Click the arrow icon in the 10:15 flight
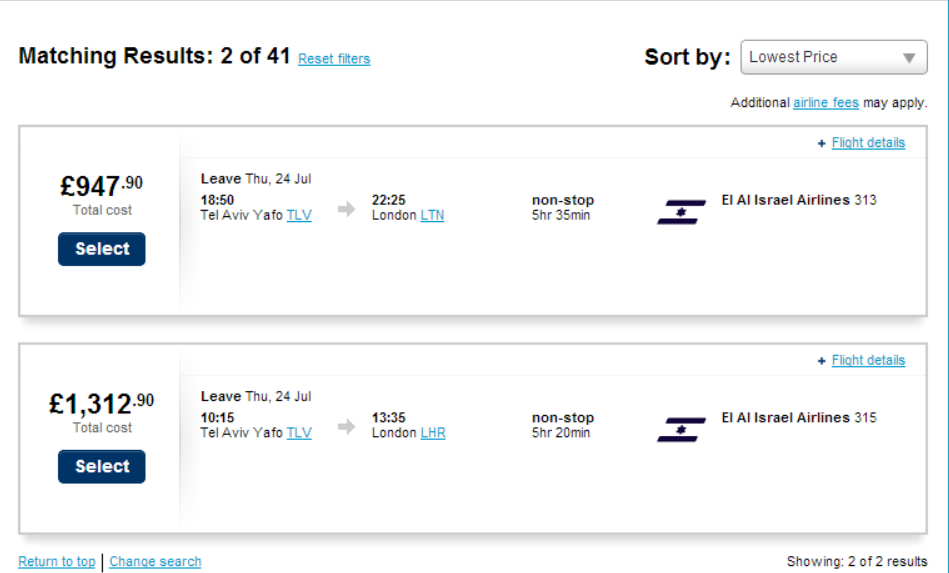949x573 pixels. [x=346, y=427]
